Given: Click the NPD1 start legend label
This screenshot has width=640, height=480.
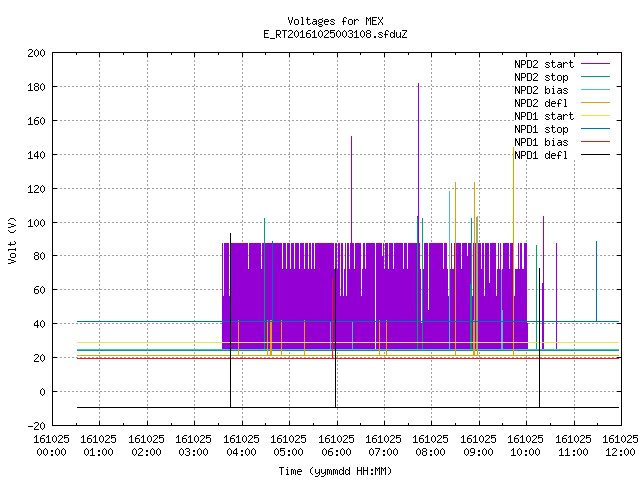Looking at the screenshot, I should tap(544, 116).
